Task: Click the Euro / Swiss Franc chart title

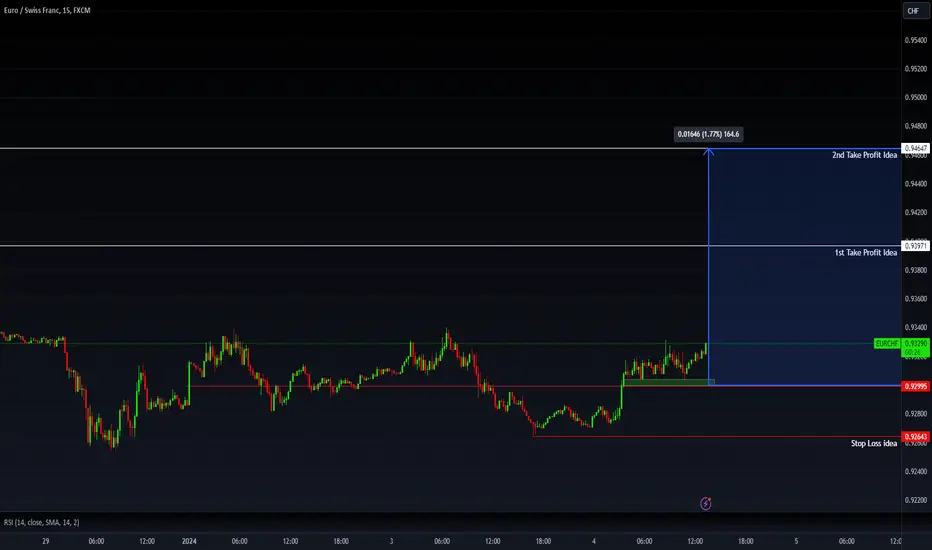Action: [47, 10]
